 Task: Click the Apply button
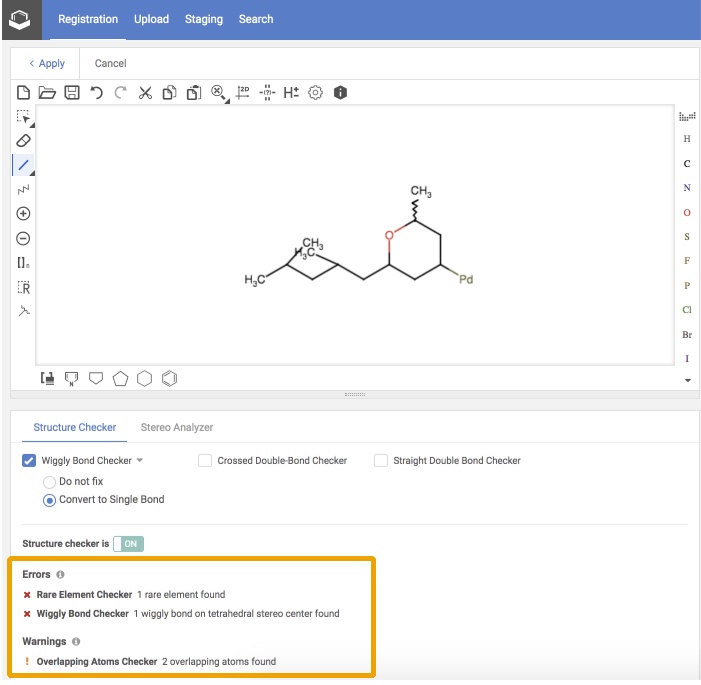(46, 63)
